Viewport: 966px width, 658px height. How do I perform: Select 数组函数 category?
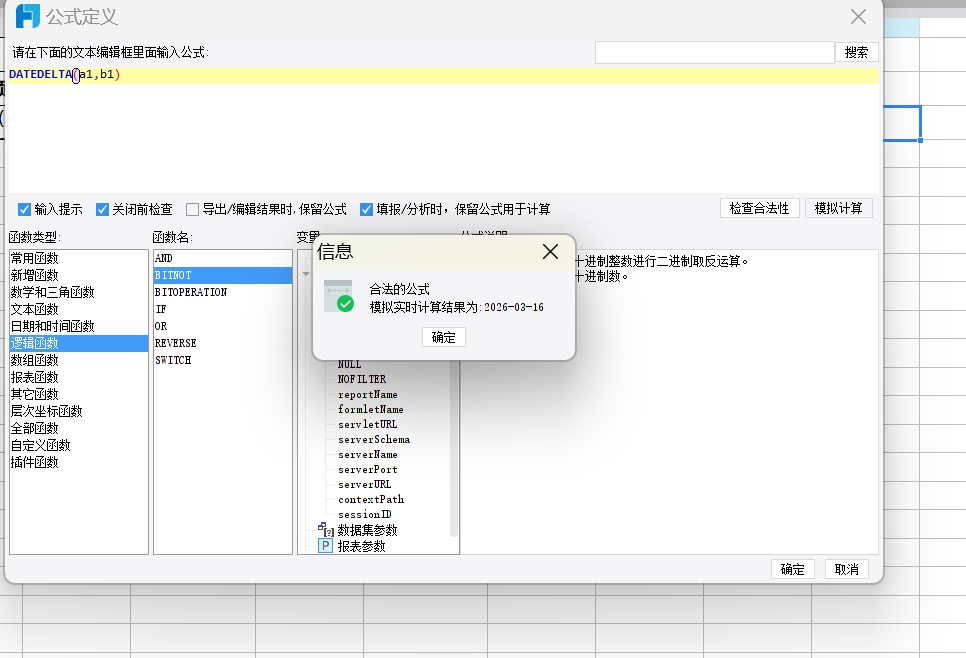pos(79,360)
